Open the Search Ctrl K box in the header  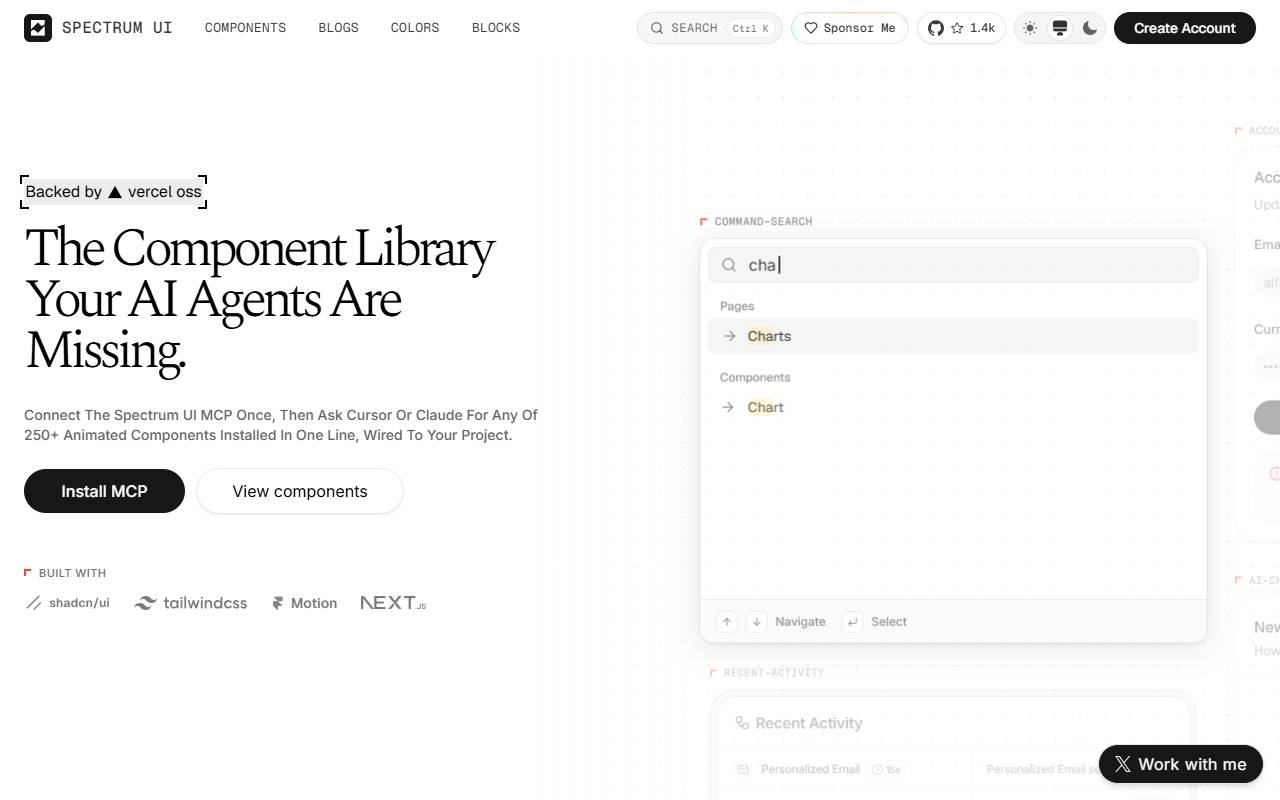point(710,28)
